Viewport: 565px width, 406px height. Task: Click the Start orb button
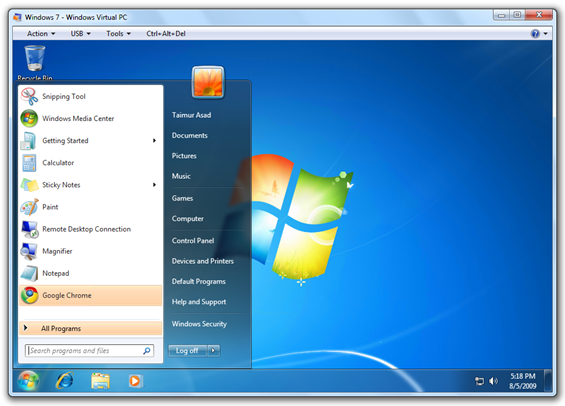point(28,381)
